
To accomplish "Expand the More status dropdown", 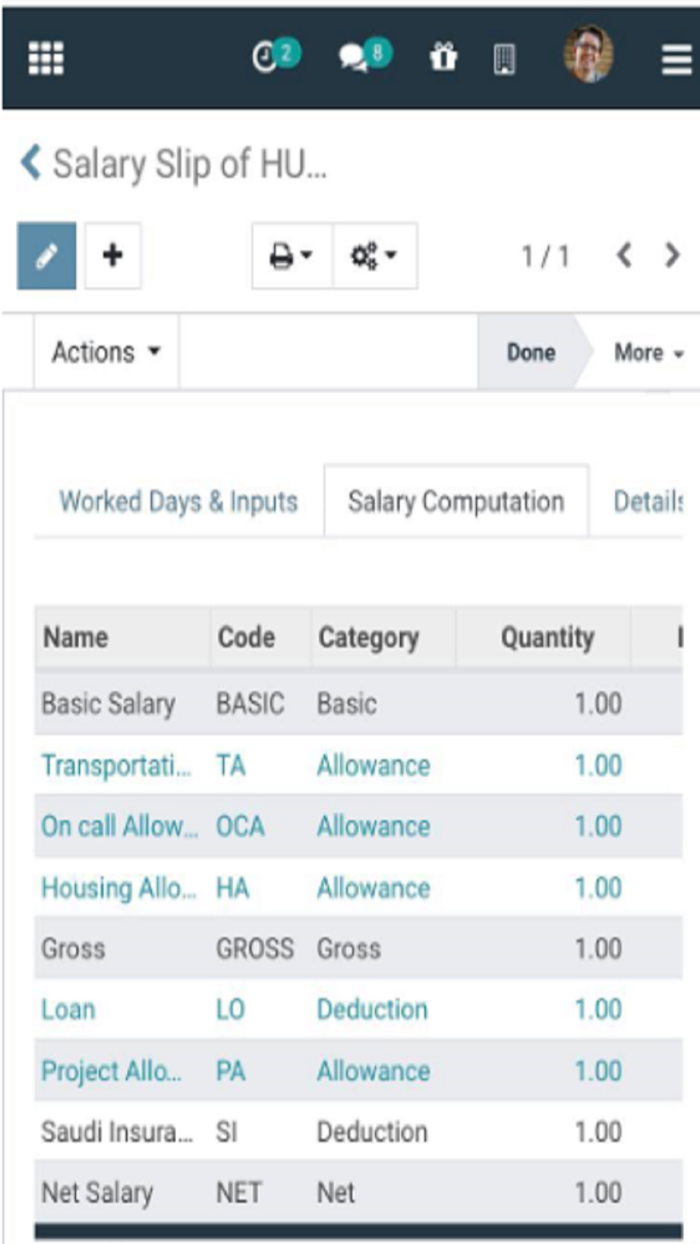I will [x=648, y=353].
